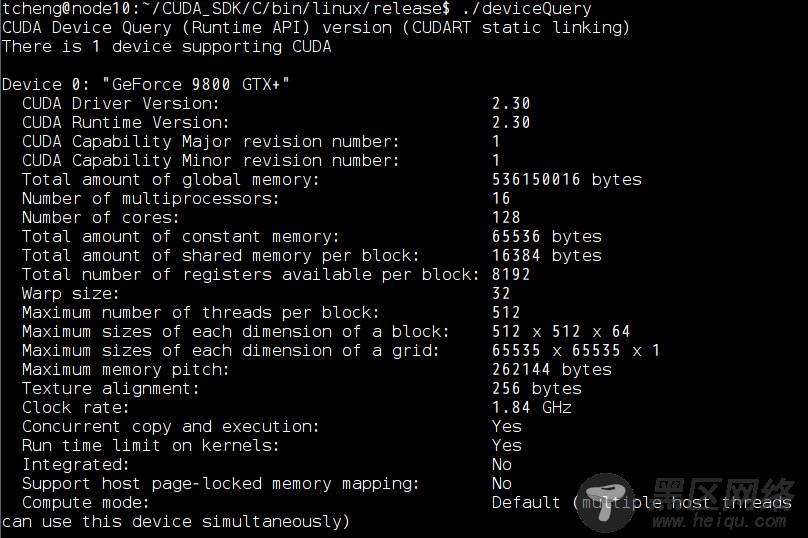This screenshot has width=808, height=538.
Task: Click the 'Maximum memory pitch:' label
Action: (126, 370)
